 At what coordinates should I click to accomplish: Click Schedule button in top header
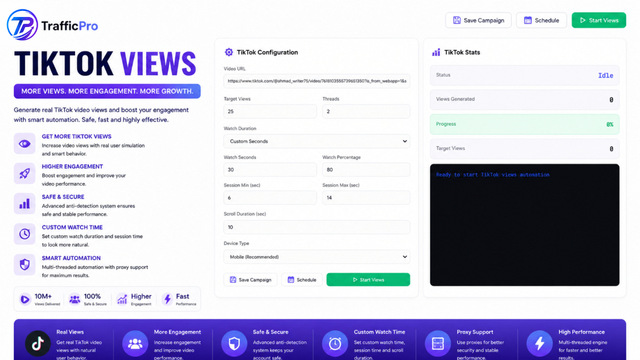(x=541, y=20)
